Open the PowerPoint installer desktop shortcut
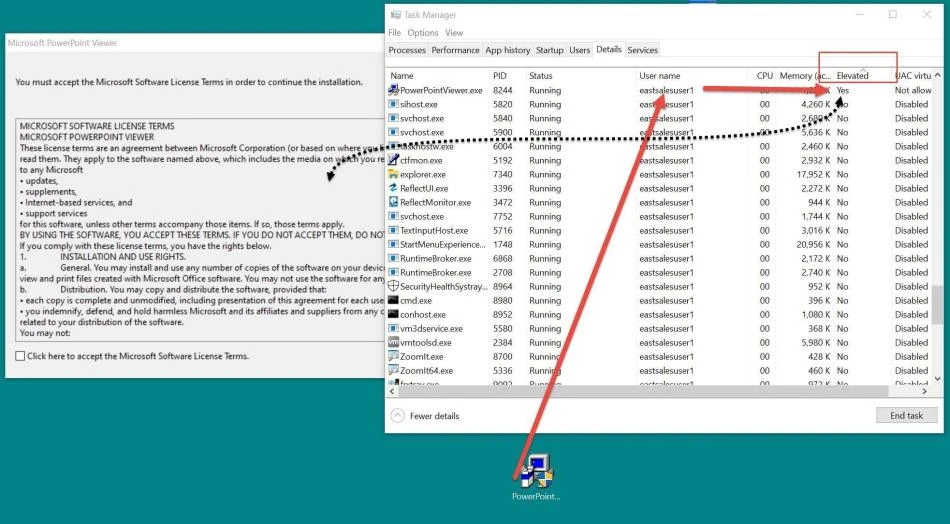950x524 pixels. pyautogui.click(x=536, y=477)
